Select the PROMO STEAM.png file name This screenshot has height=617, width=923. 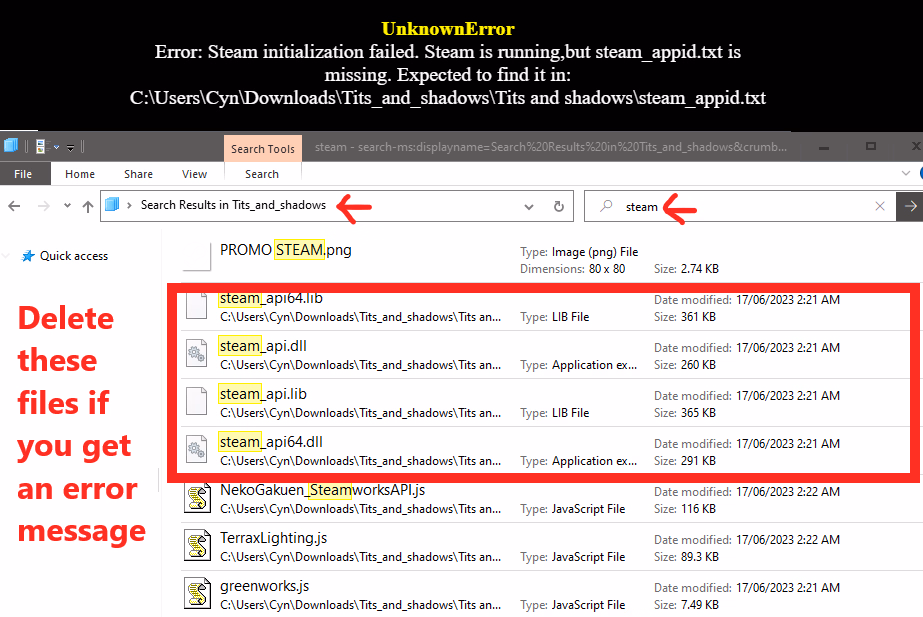285,250
